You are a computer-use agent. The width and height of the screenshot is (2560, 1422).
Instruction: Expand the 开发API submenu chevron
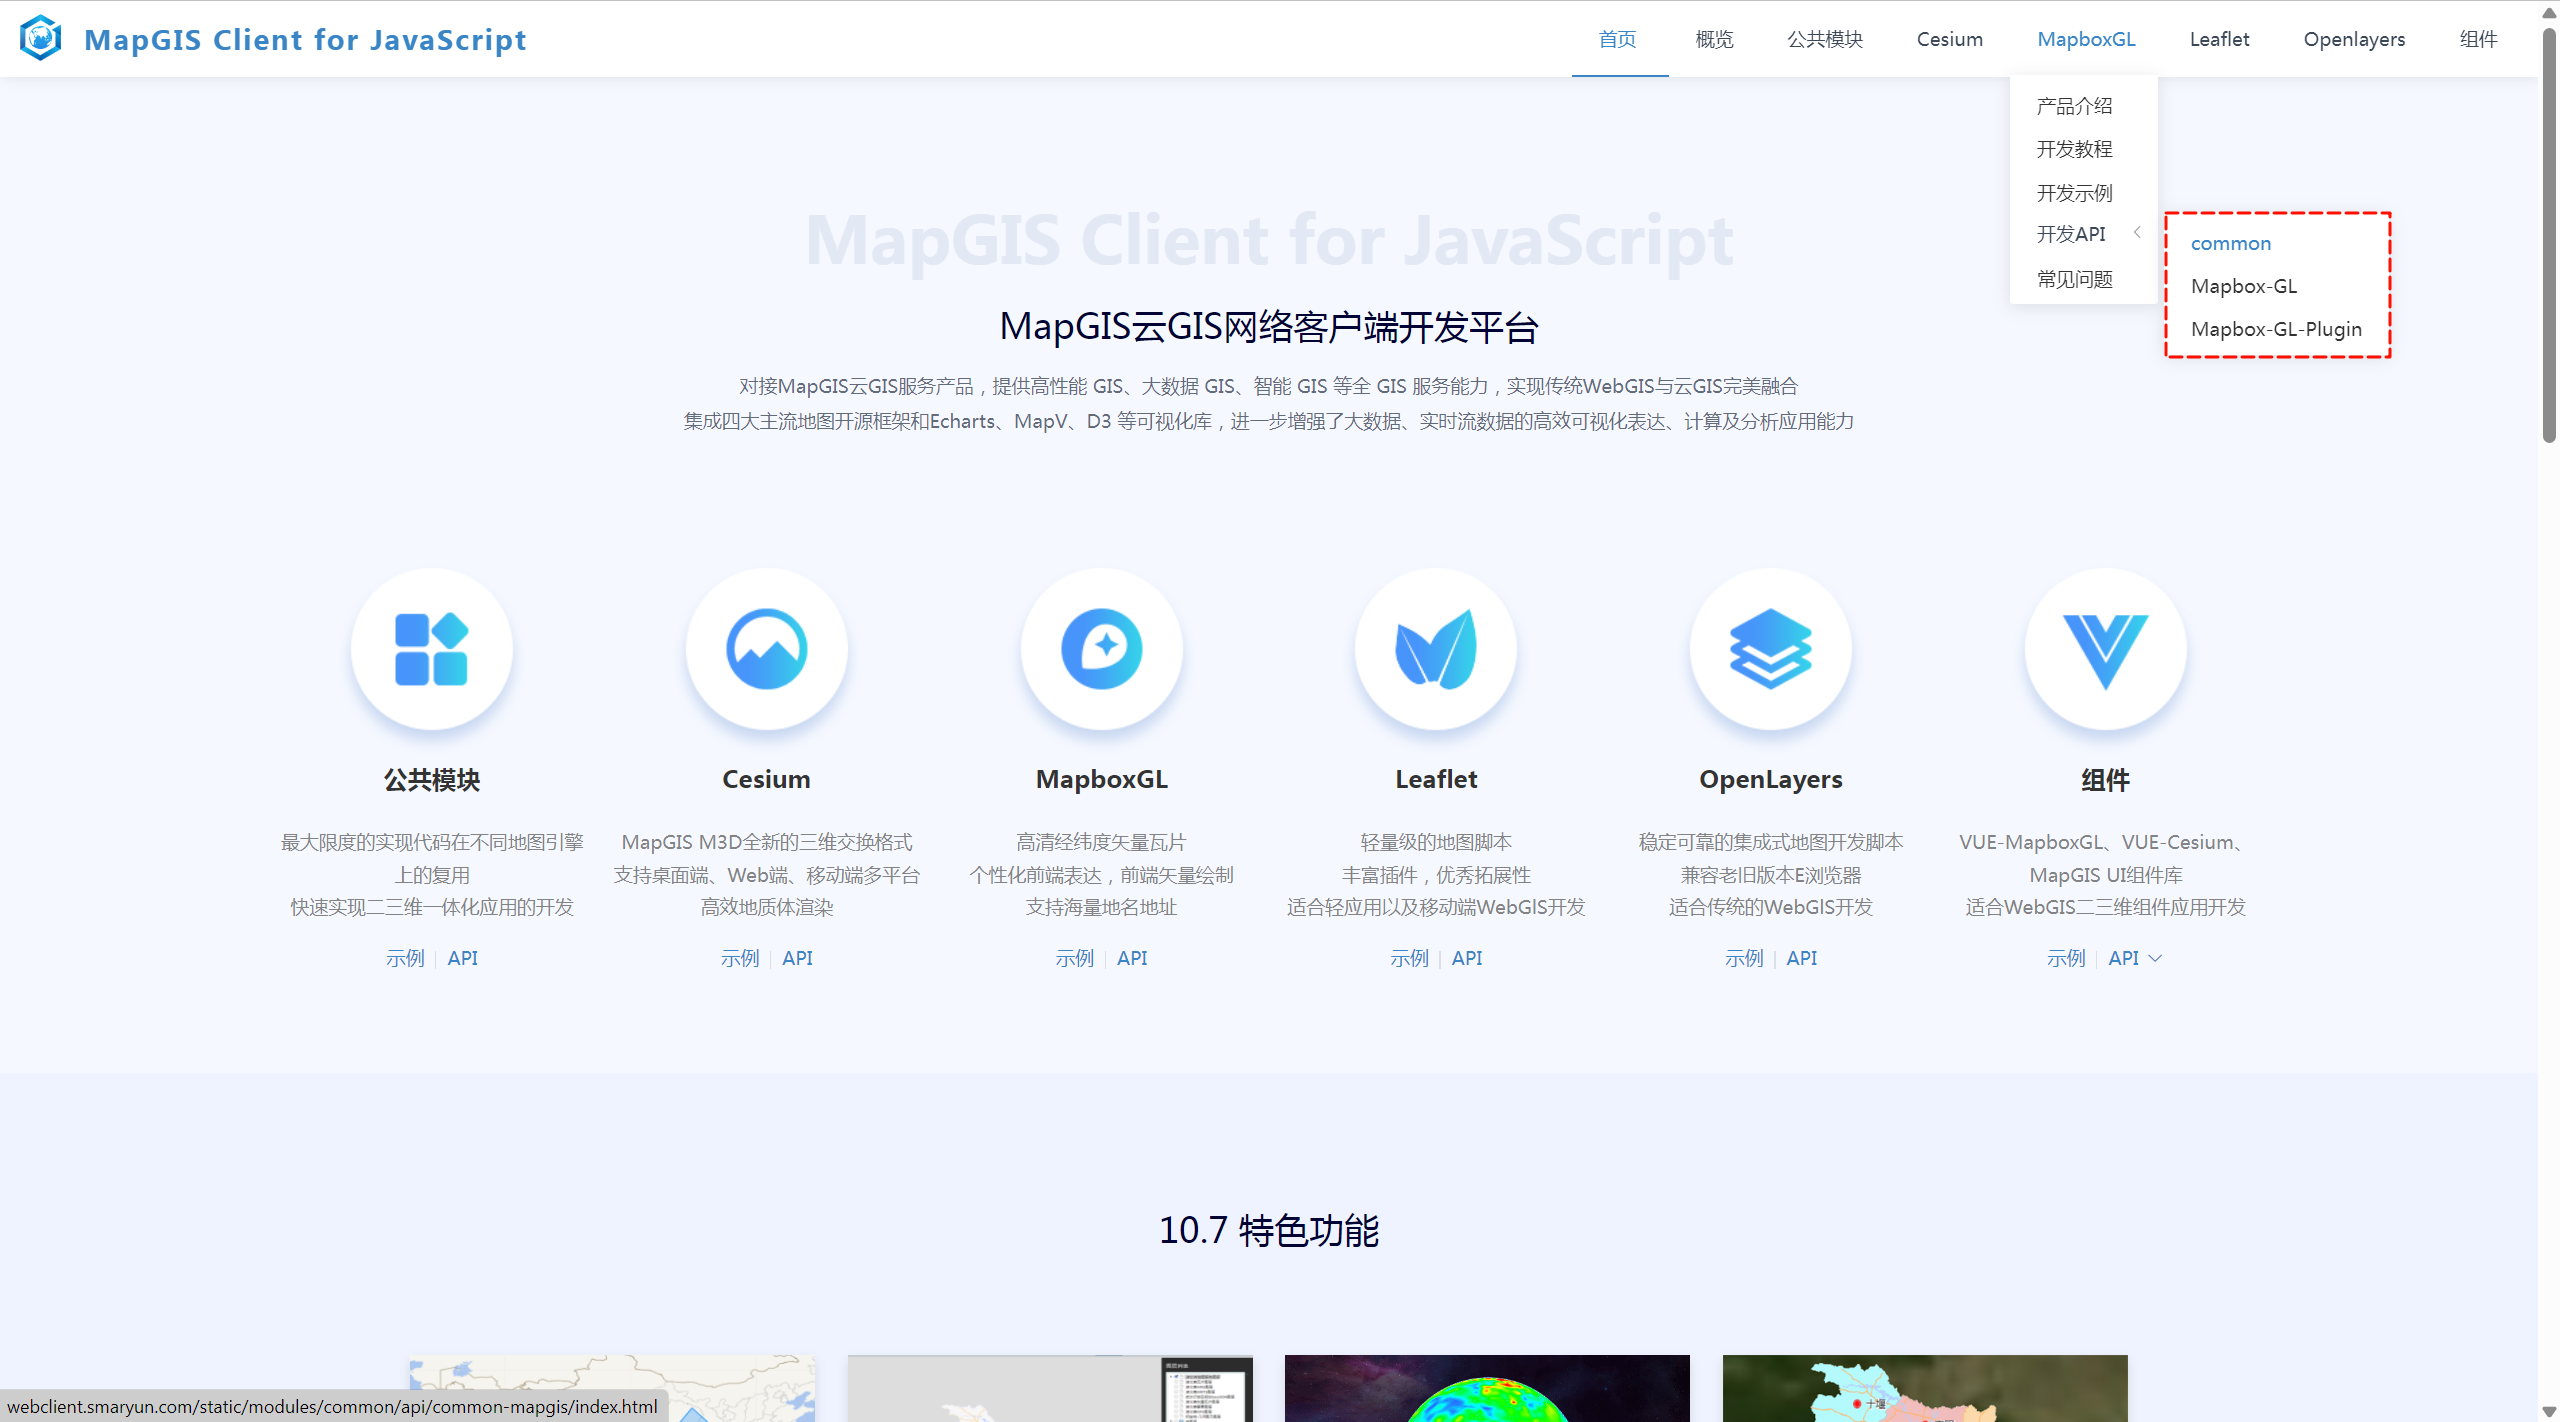[2138, 233]
